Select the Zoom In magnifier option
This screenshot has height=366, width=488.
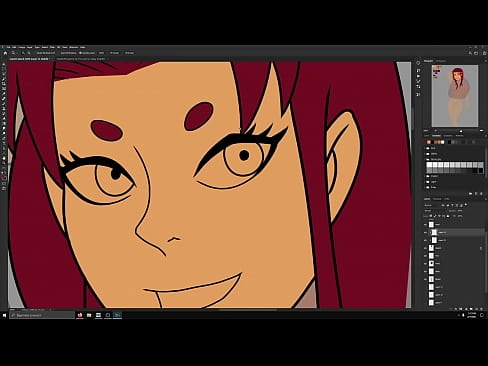[23, 53]
